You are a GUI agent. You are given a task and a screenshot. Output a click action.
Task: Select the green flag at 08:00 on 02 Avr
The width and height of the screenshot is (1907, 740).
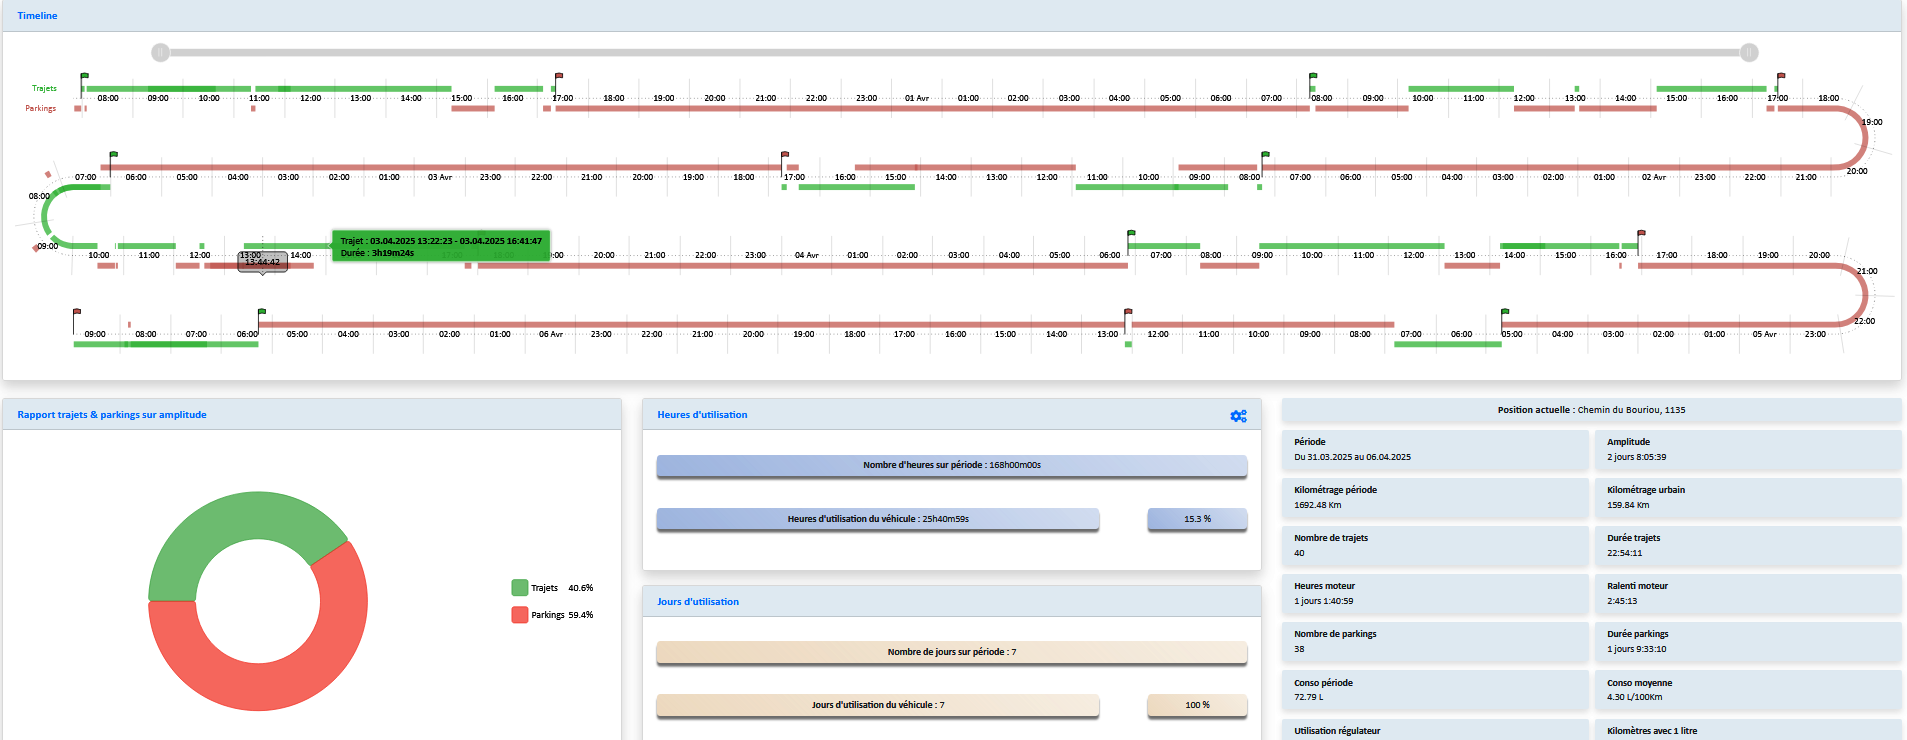click(x=1266, y=155)
